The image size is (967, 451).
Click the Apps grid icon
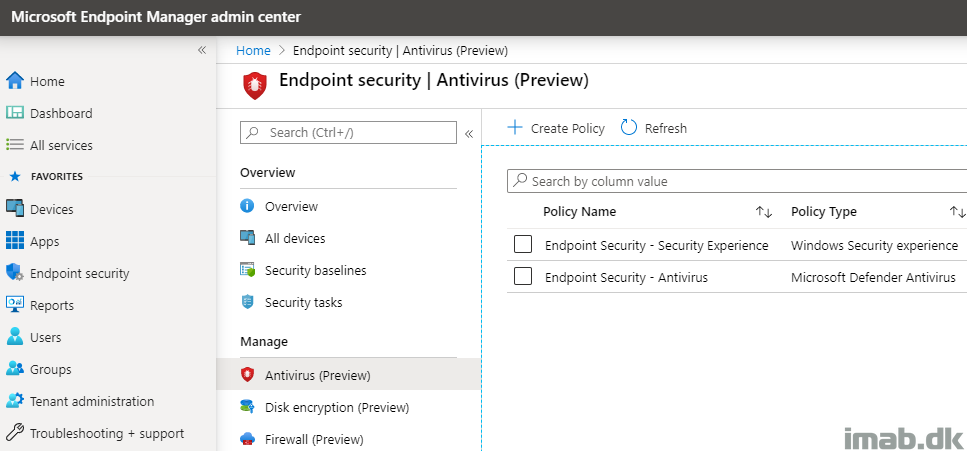pos(15,241)
